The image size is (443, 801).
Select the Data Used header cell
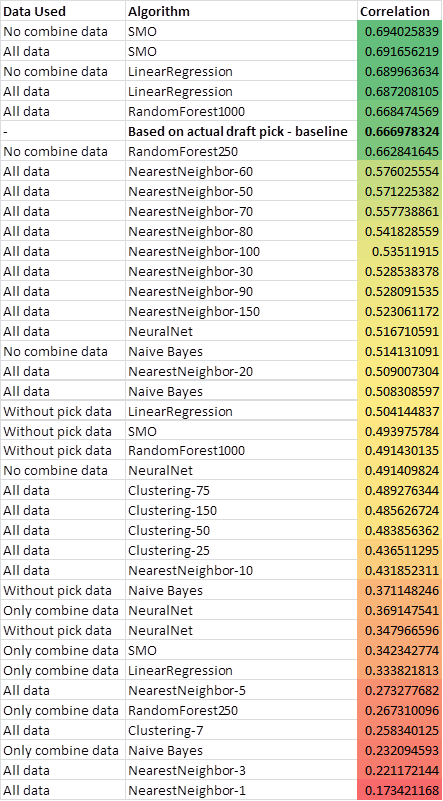pos(63,11)
